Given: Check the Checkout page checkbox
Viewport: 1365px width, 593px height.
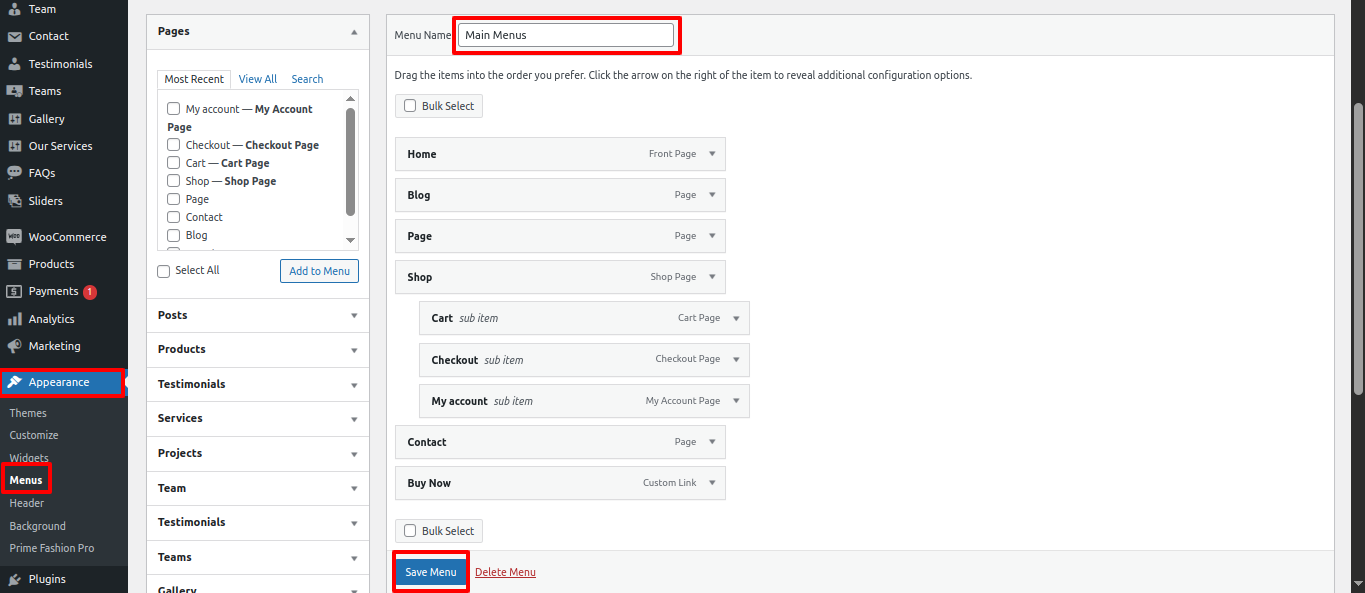Looking at the screenshot, I should click(174, 145).
